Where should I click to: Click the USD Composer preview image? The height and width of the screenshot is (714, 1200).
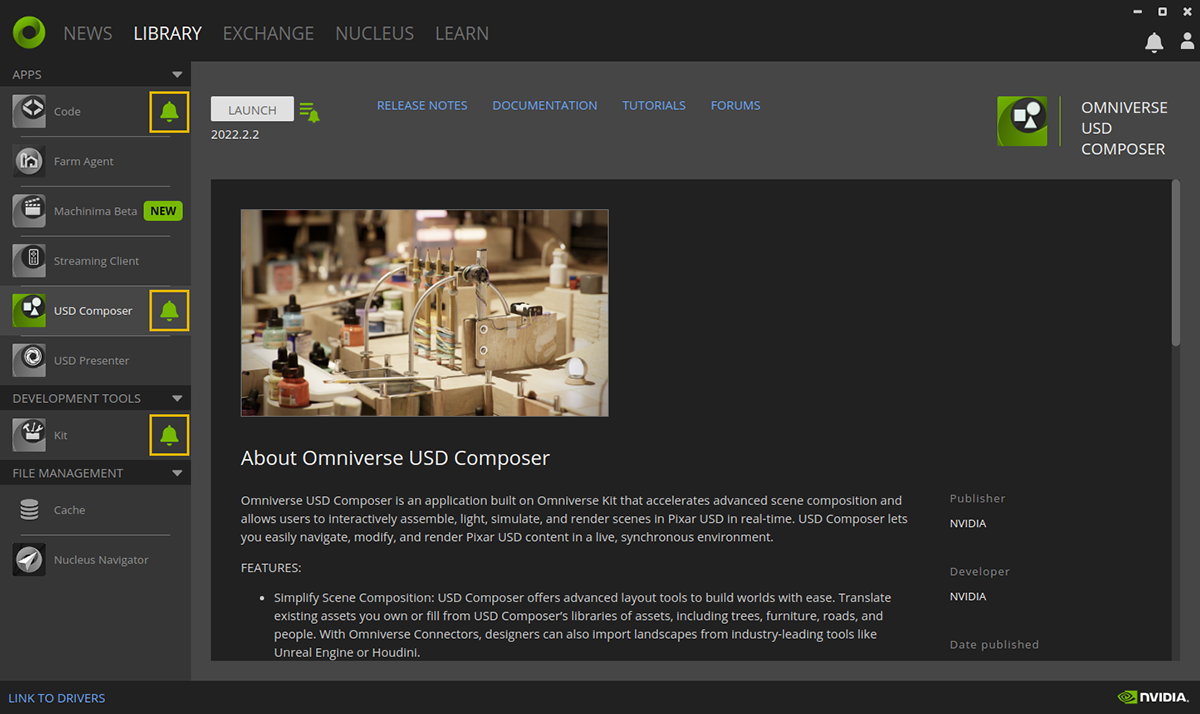[x=425, y=313]
